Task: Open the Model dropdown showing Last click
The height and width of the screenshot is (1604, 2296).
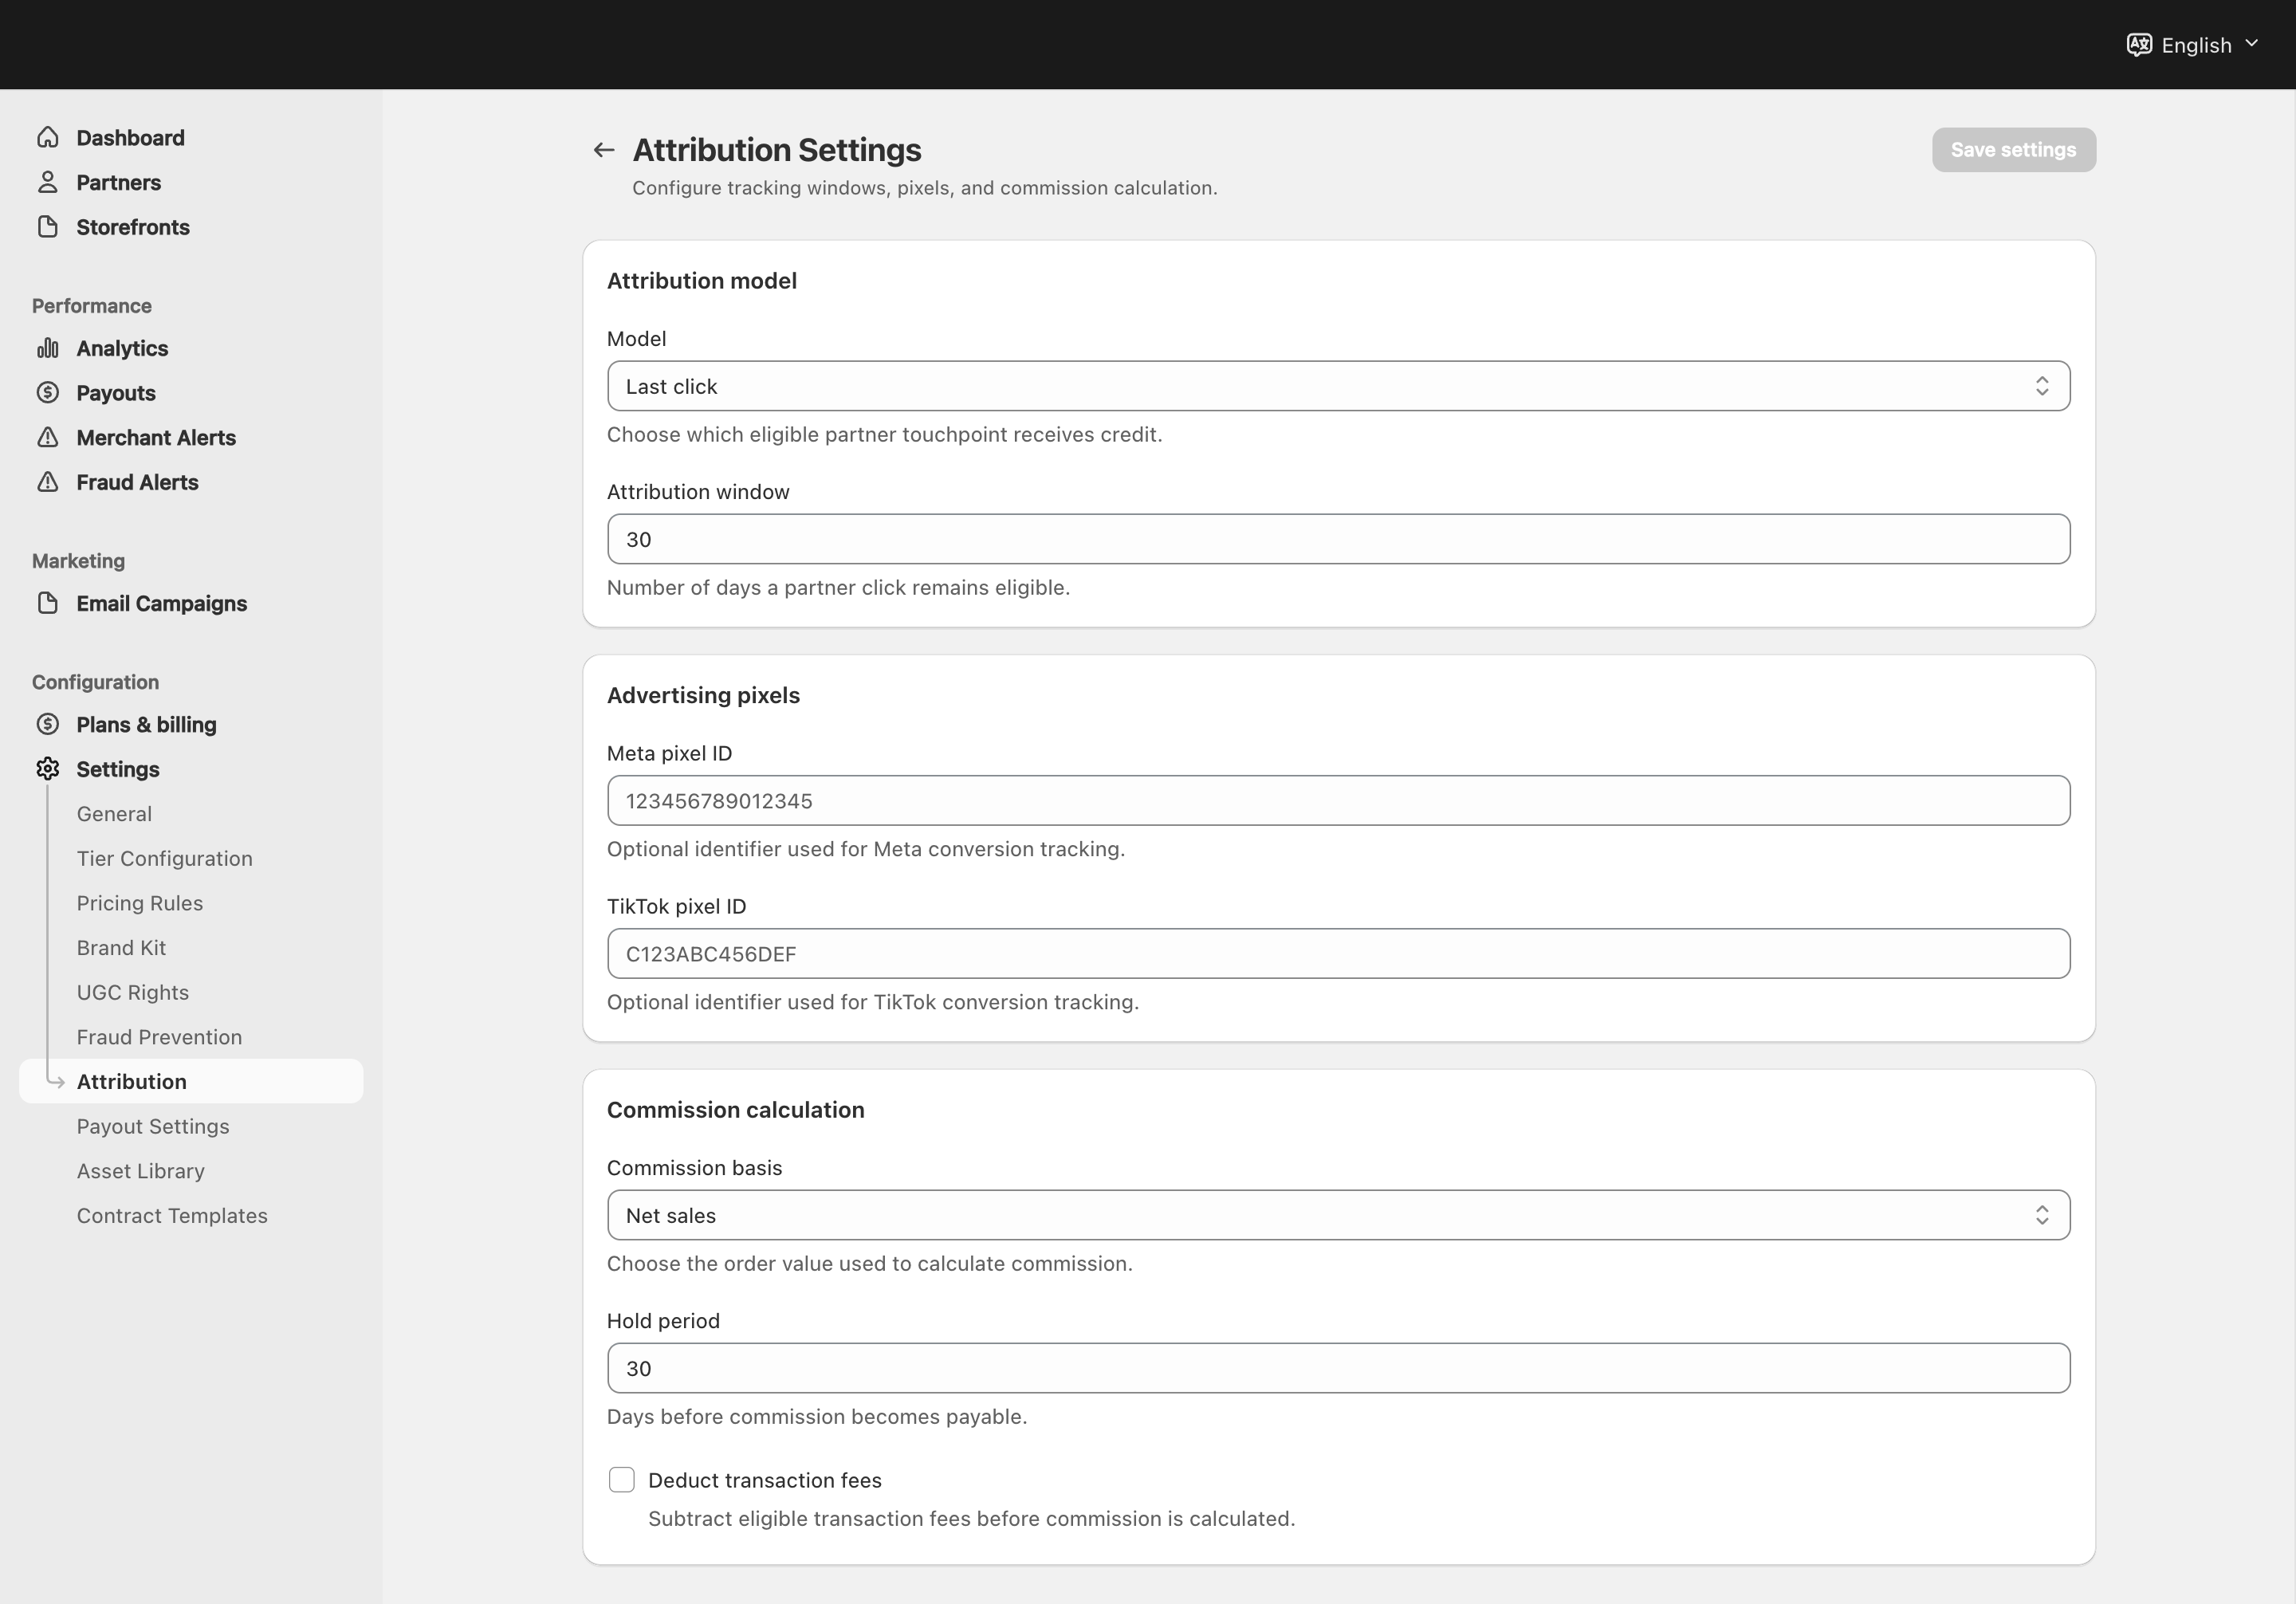Action: (x=1338, y=386)
